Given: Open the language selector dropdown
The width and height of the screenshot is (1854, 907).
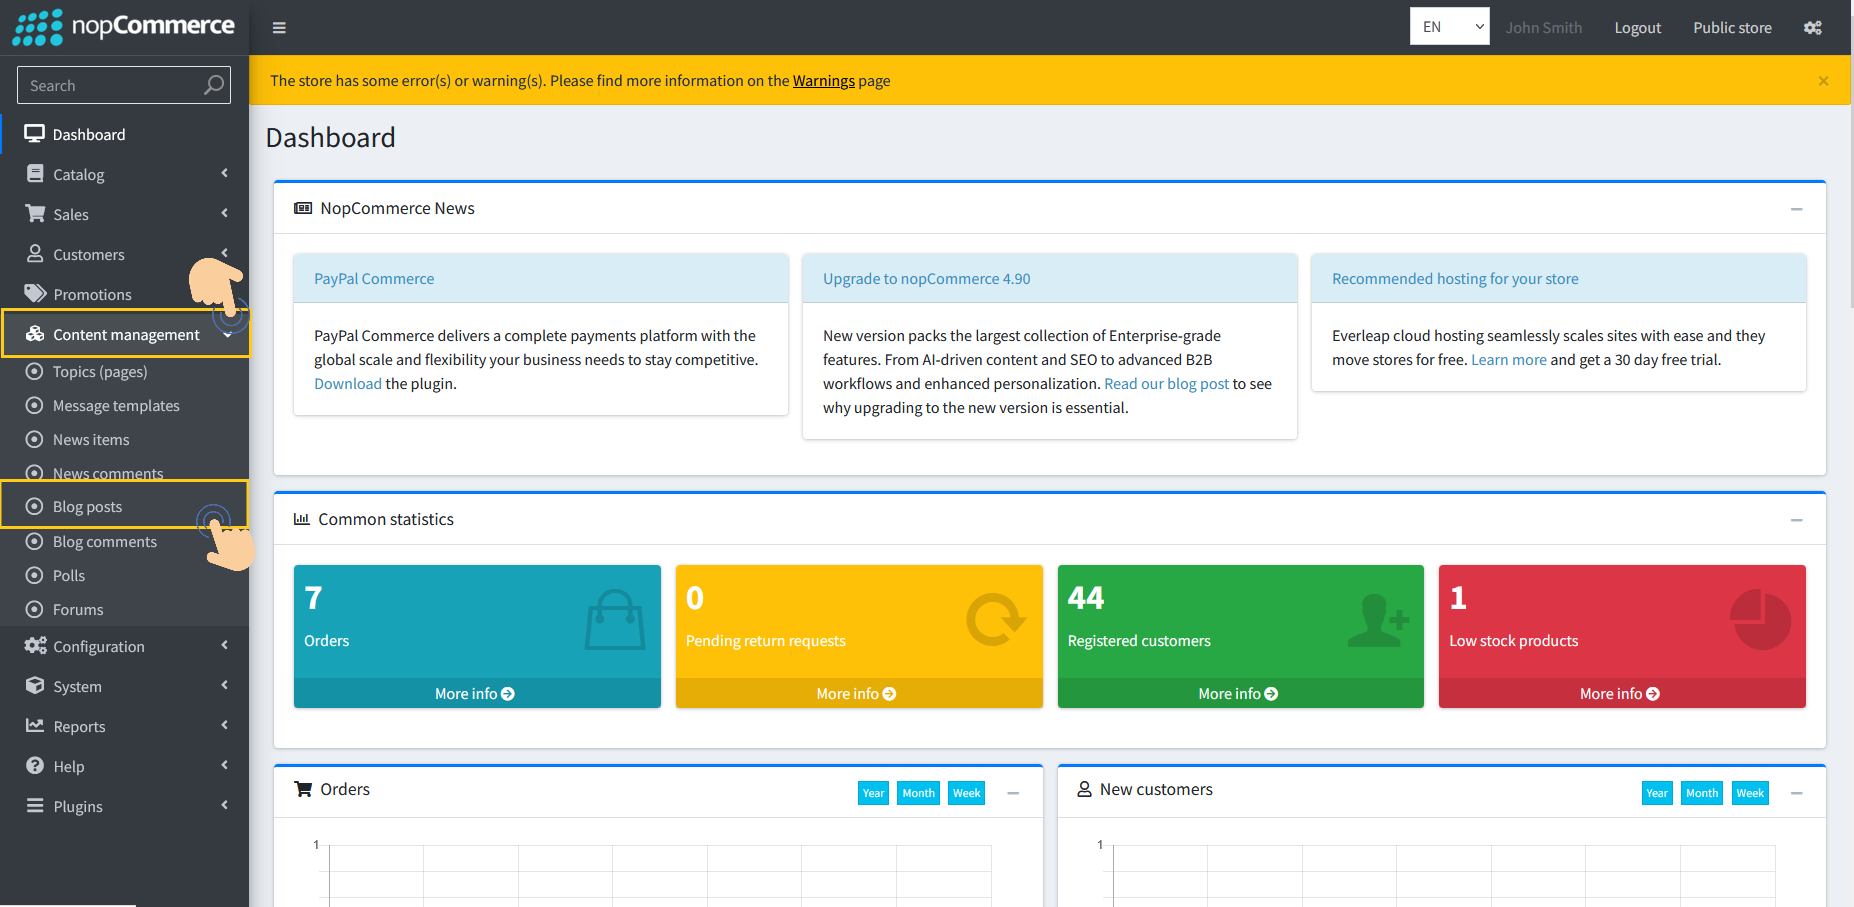Looking at the screenshot, I should click(x=1449, y=25).
